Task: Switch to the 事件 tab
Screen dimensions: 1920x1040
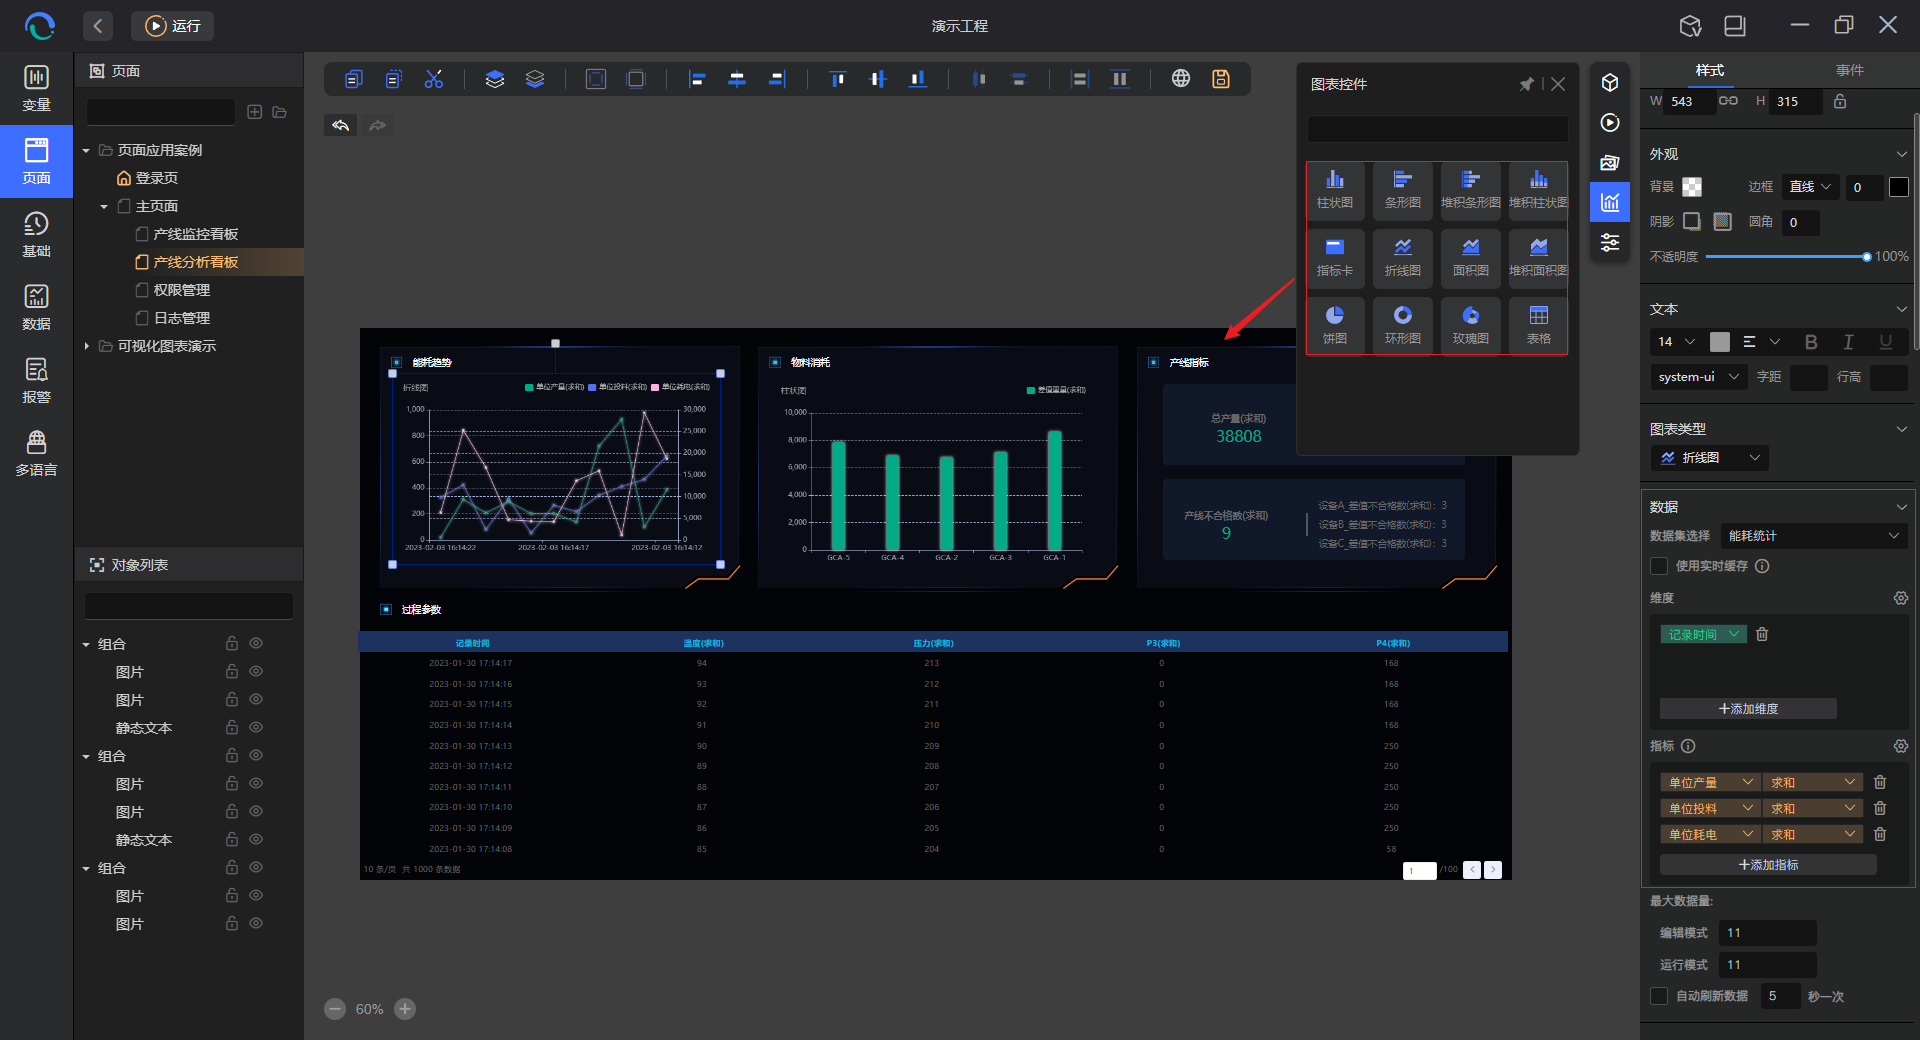Action: (1850, 70)
